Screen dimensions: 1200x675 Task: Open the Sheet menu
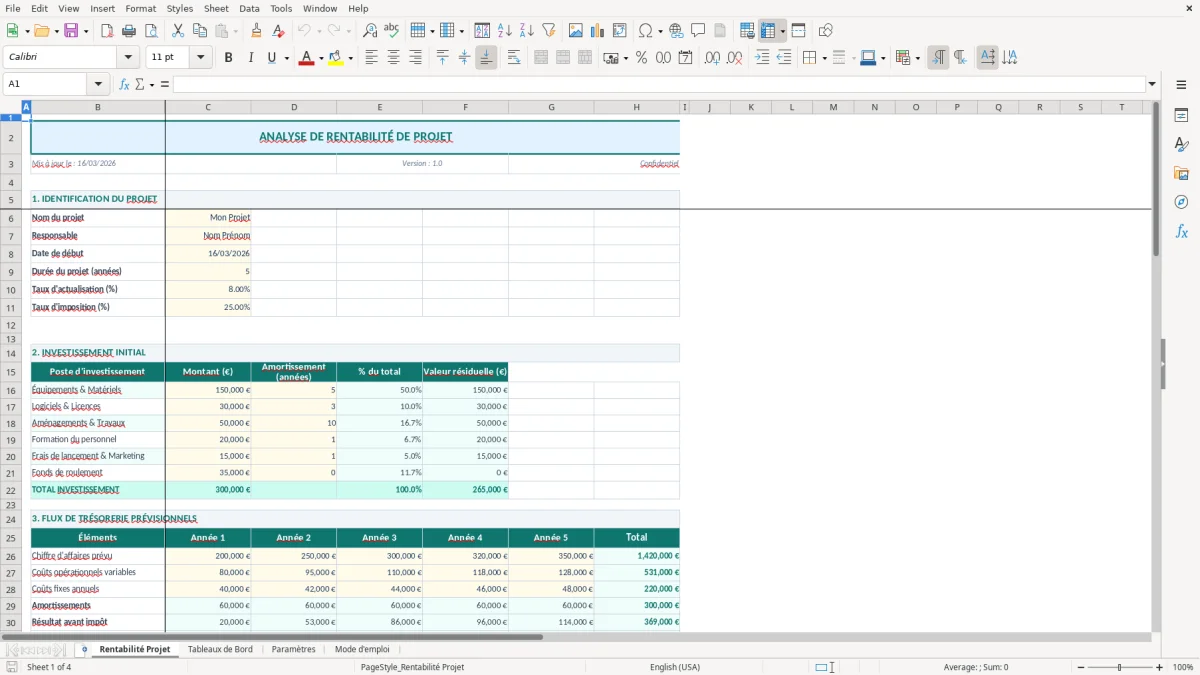click(216, 8)
